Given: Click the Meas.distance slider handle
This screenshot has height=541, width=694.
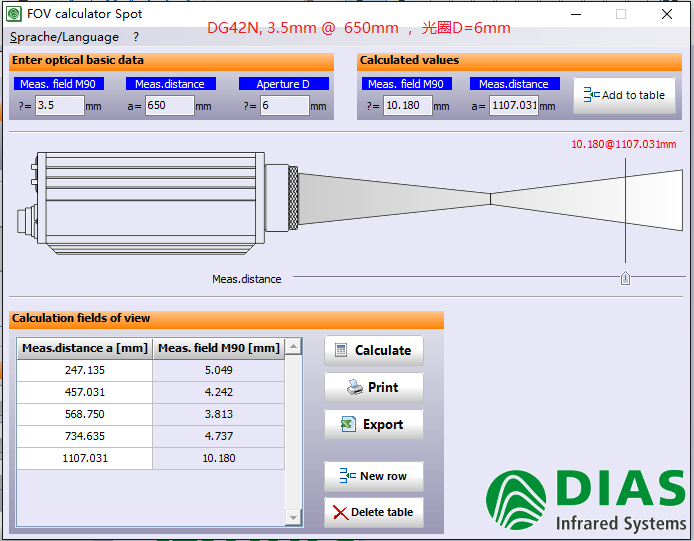Looking at the screenshot, I should pos(625,279).
